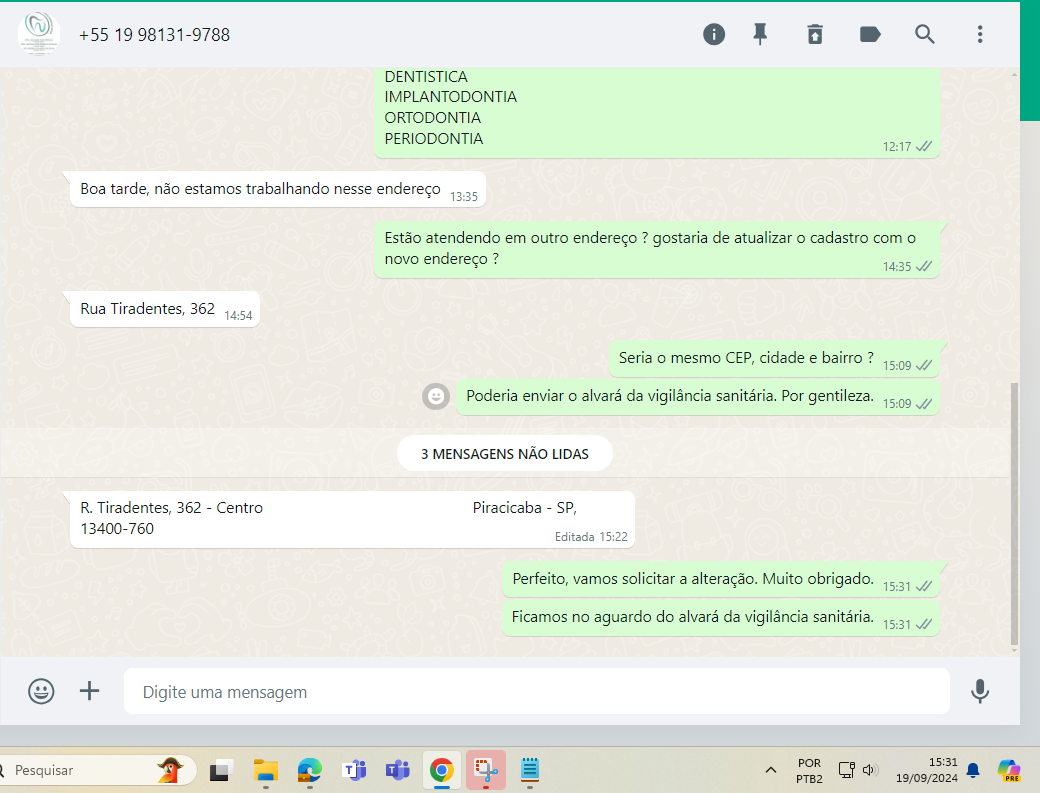Screen dimensions: 1040x793
Task: Open Google Chrome from the taskbar
Action: click(441, 770)
